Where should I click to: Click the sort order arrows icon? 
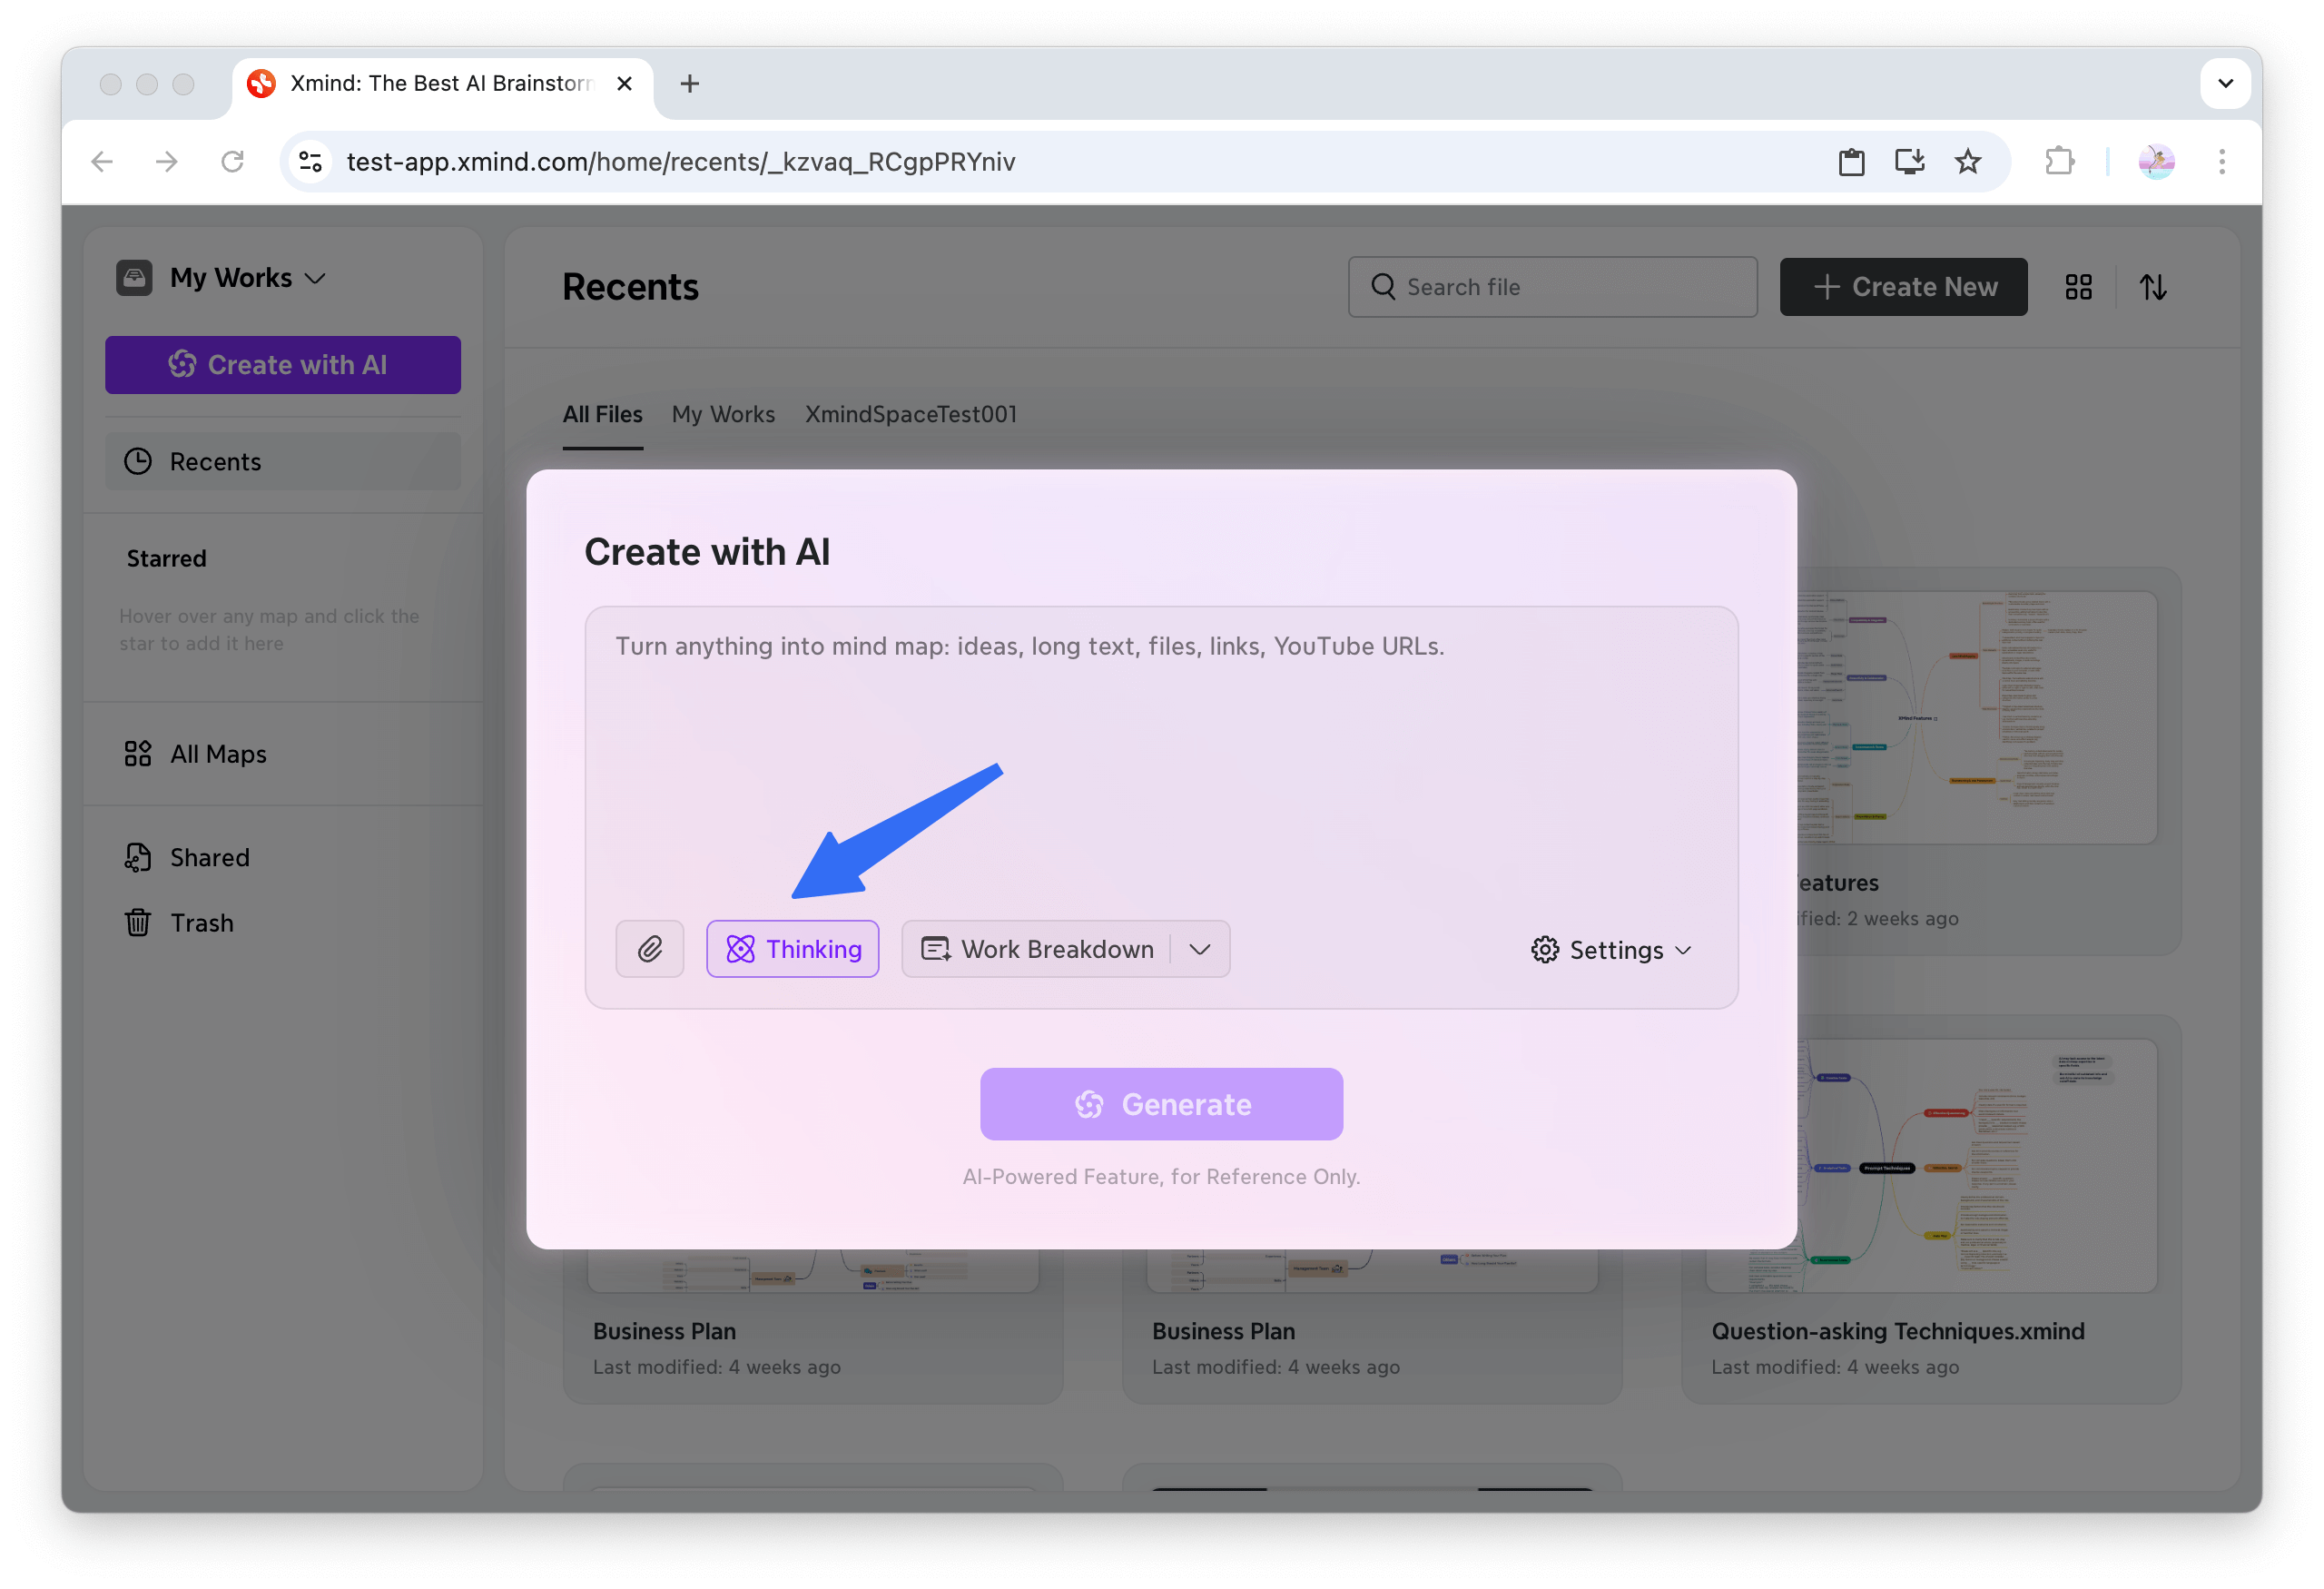coord(2154,287)
